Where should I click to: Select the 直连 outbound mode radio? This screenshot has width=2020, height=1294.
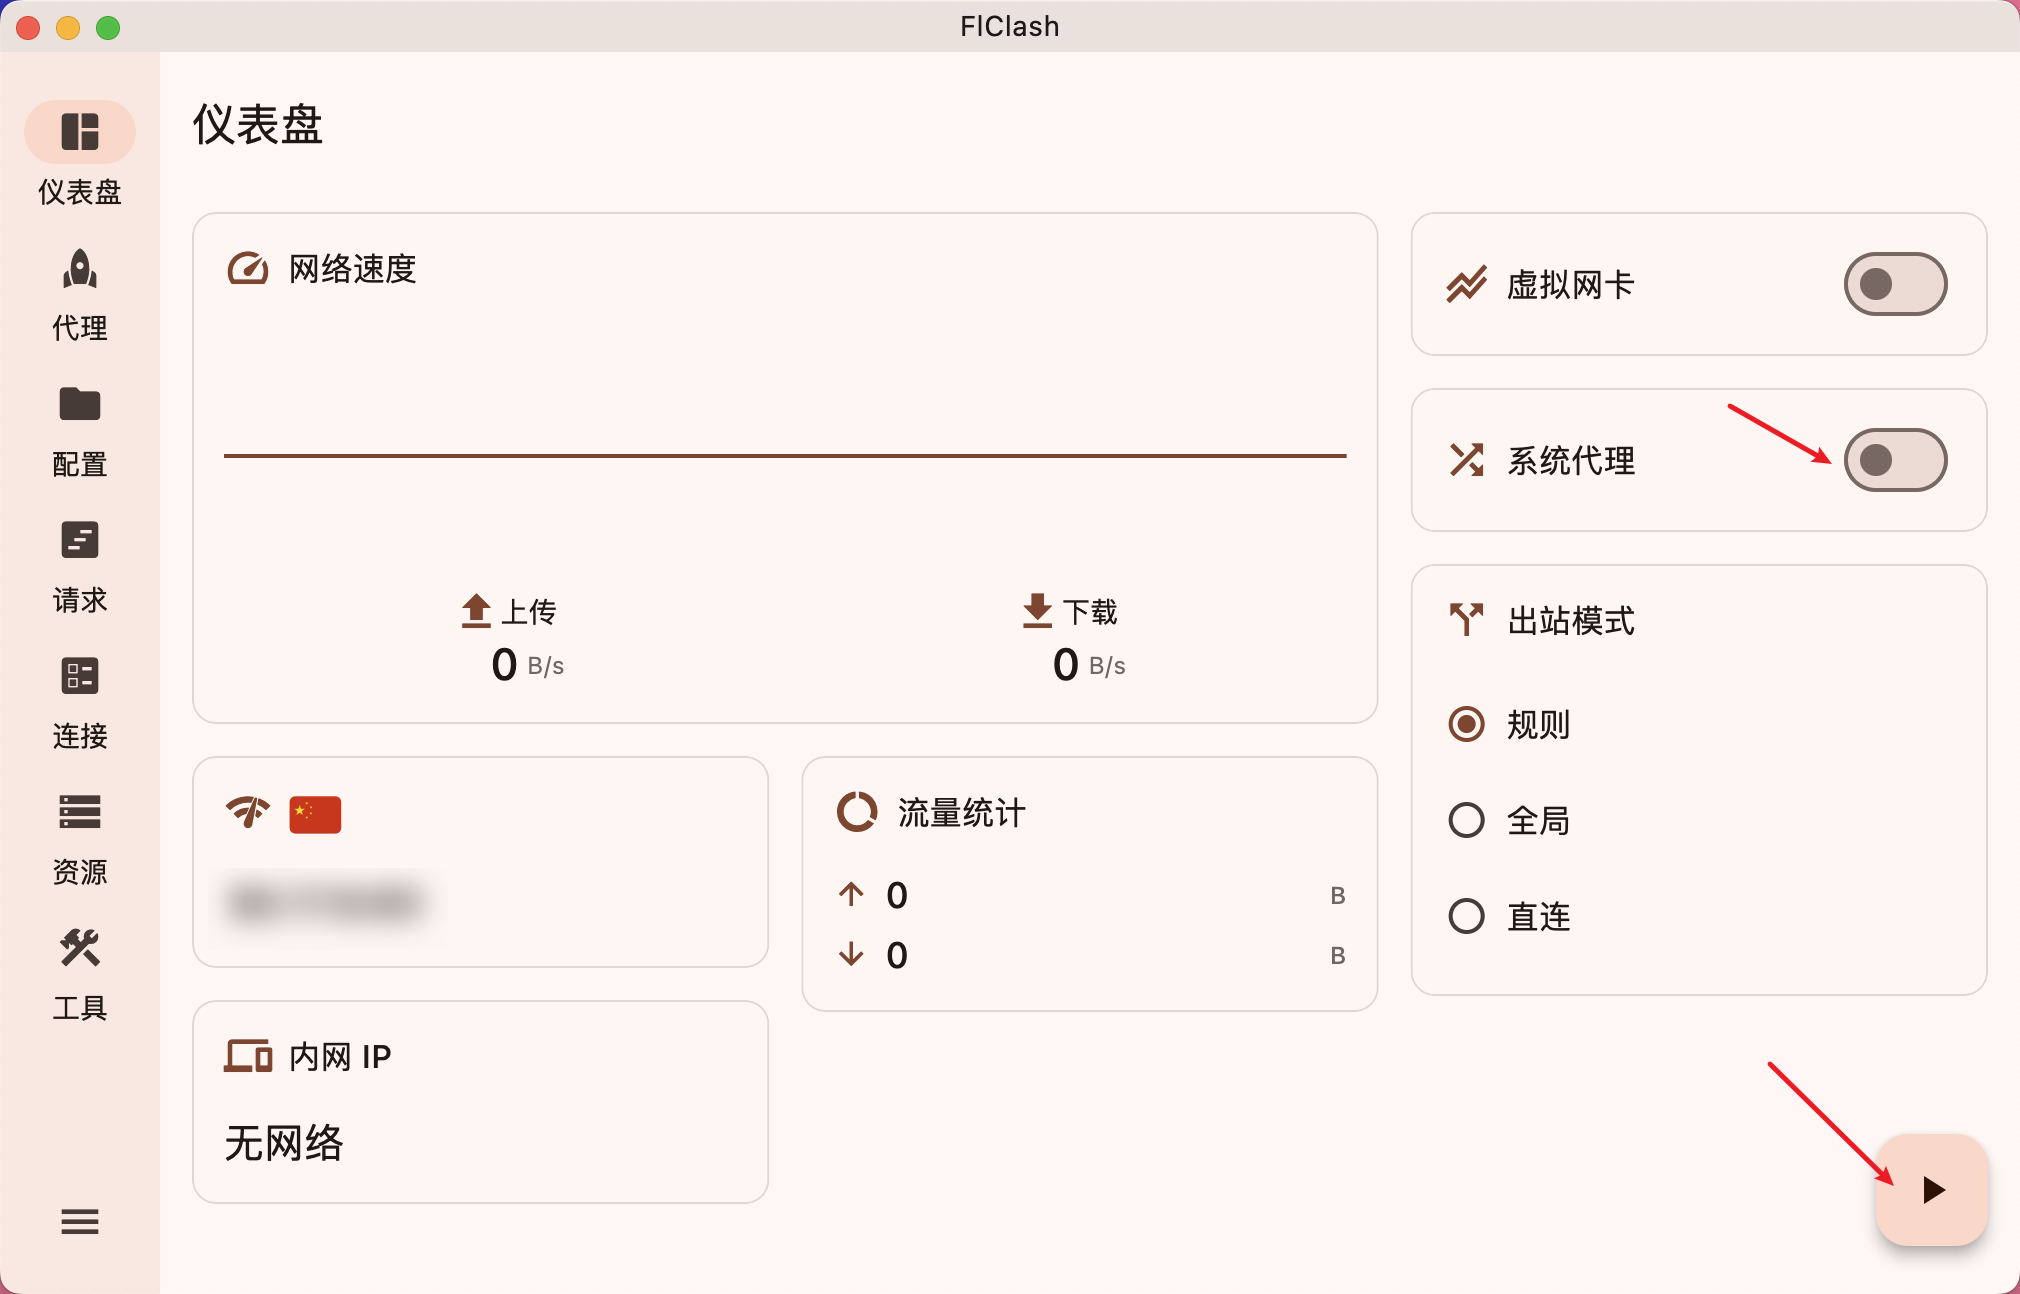tap(1467, 916)
